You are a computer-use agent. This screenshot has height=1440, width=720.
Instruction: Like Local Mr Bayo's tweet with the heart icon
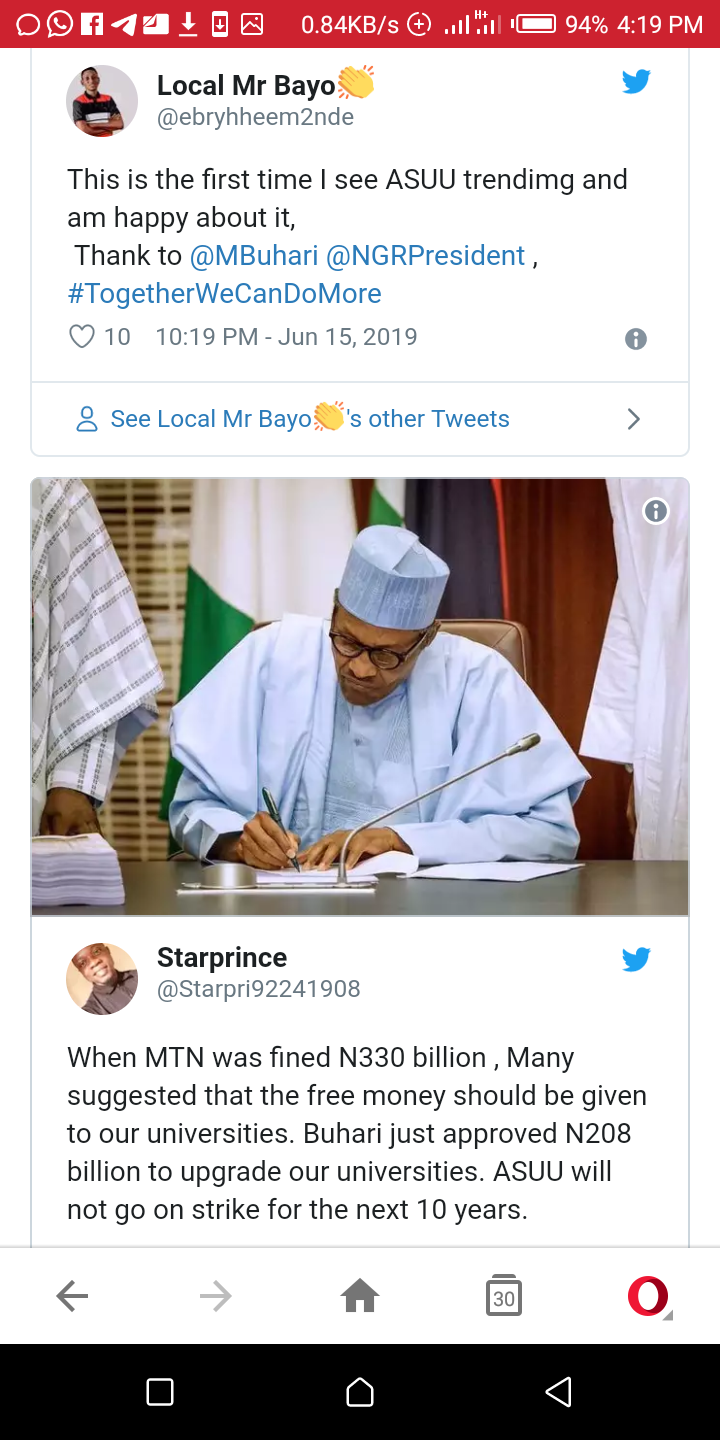pyautogui.click(x=82, y=337)
